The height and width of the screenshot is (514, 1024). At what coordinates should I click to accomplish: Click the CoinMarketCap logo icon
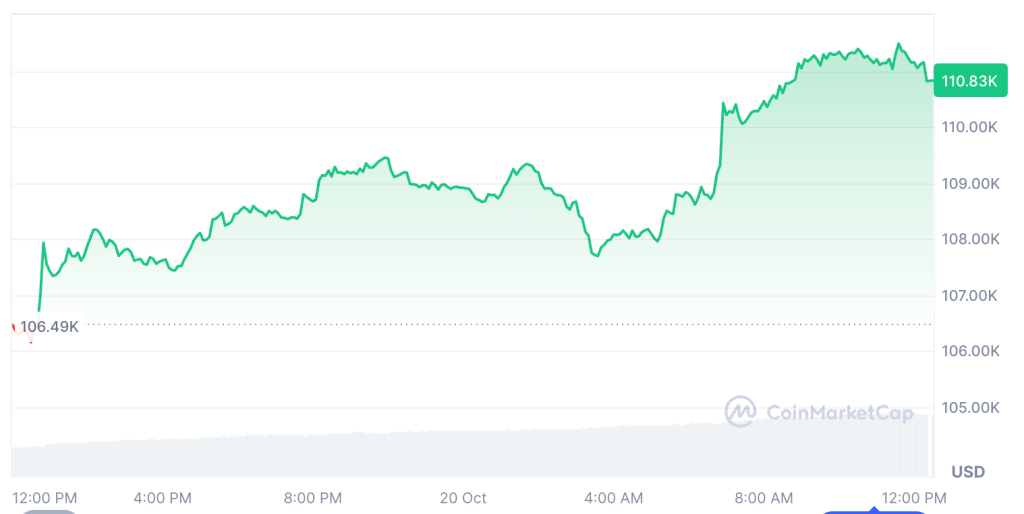coord(740,411)
